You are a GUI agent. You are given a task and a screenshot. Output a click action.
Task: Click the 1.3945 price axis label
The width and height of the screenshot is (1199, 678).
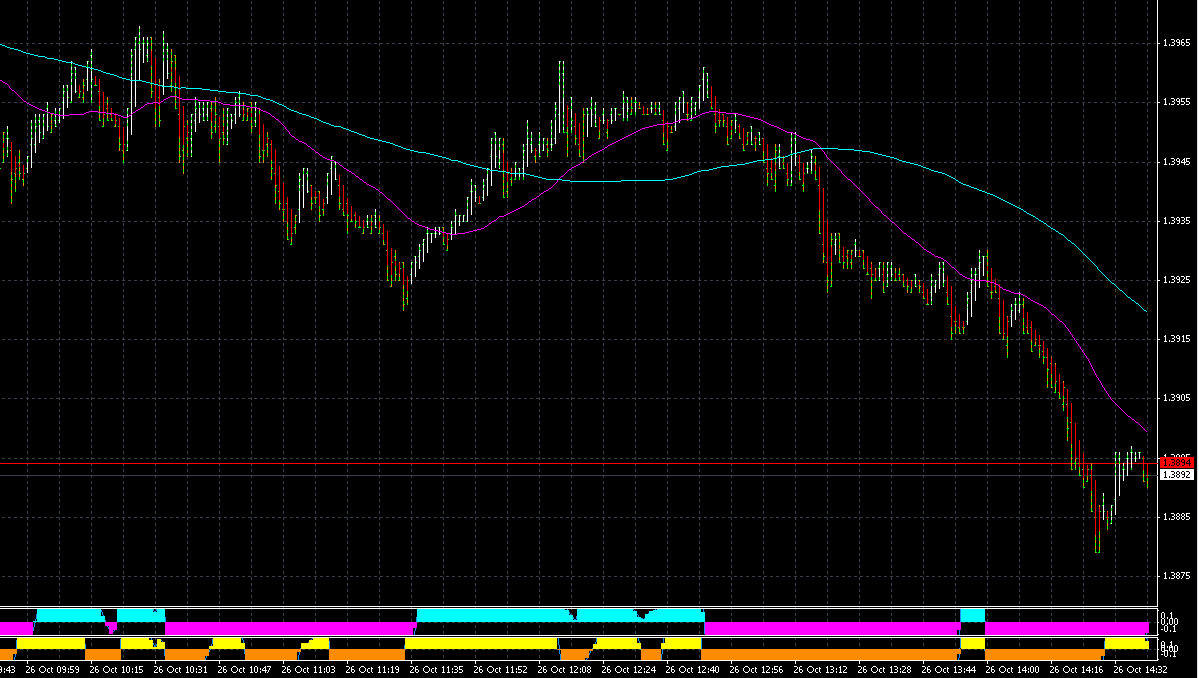[1176, 162]
